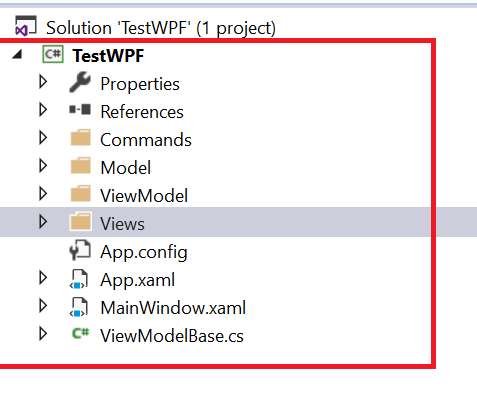Click the Model folder icon

81,166
